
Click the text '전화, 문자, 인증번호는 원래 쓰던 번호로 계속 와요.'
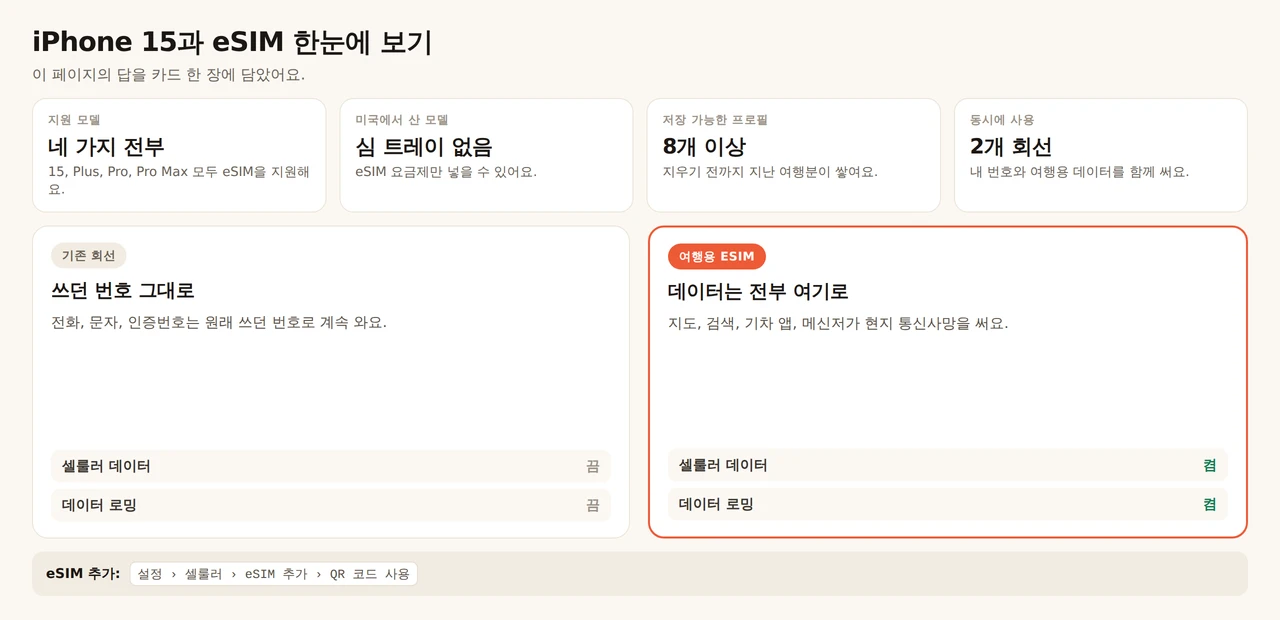[x=219, y=322]
